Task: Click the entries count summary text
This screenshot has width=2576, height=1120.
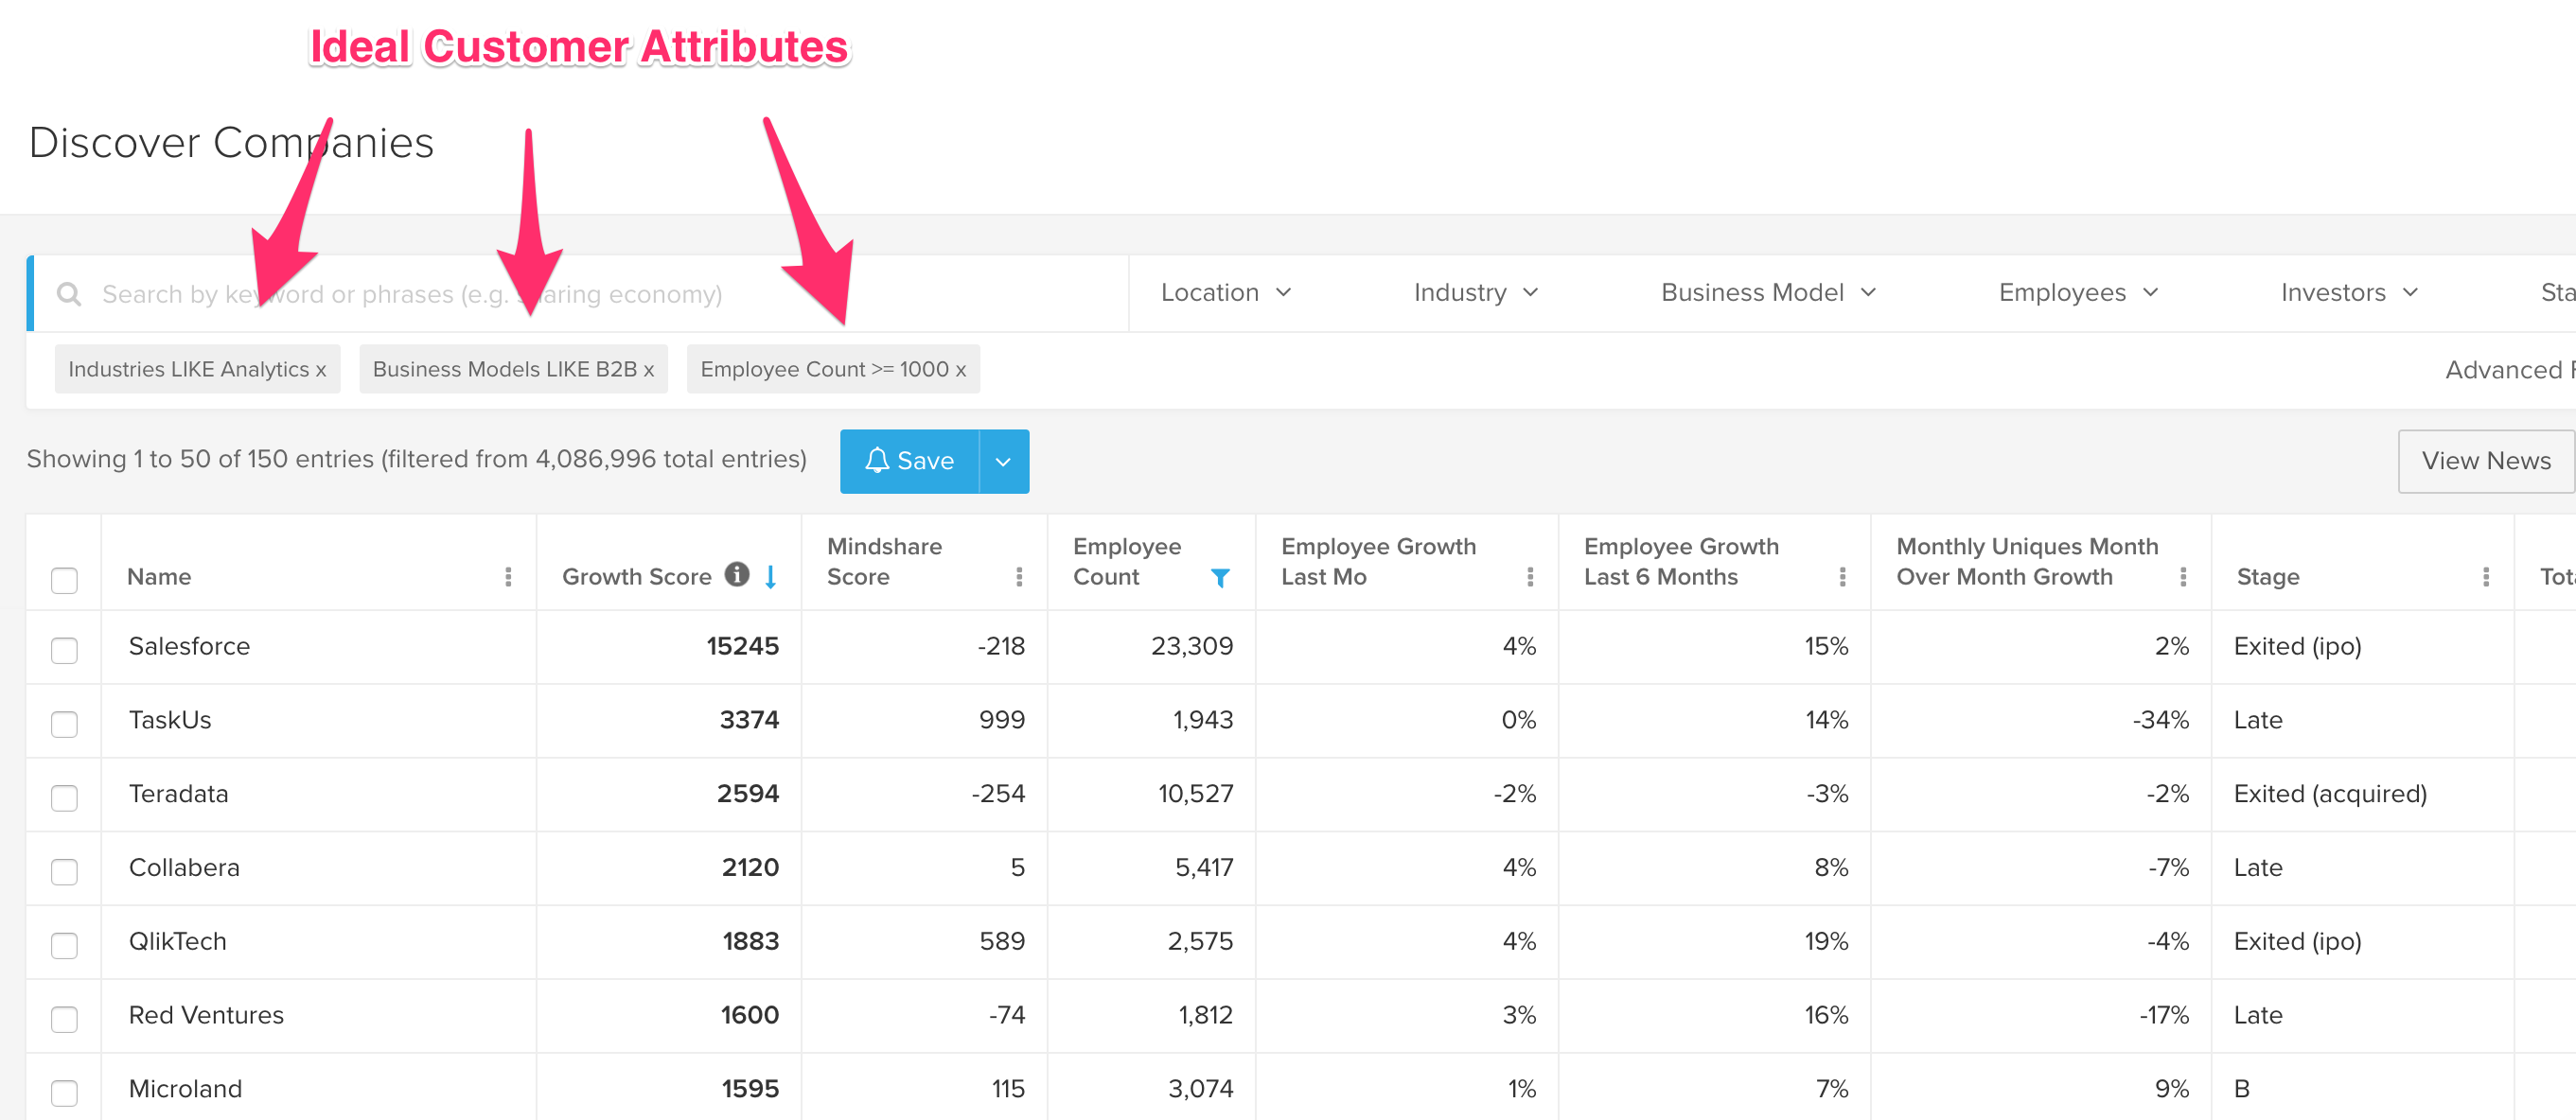Action: (x=416, y=460)
